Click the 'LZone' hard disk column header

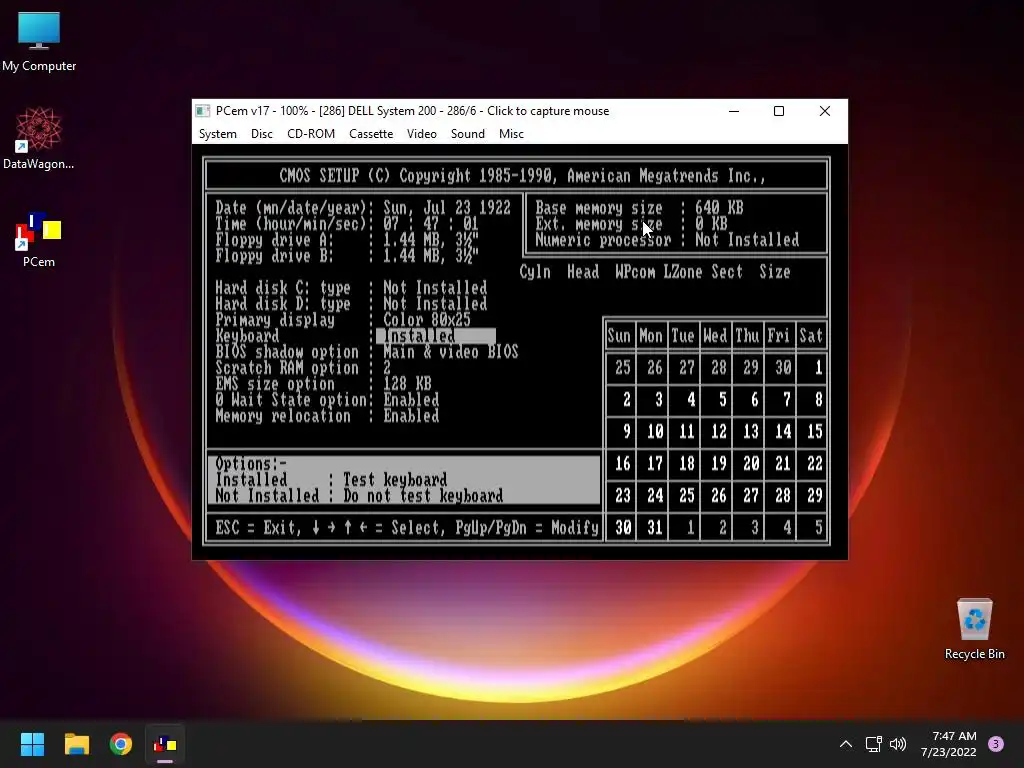[683, 272]
